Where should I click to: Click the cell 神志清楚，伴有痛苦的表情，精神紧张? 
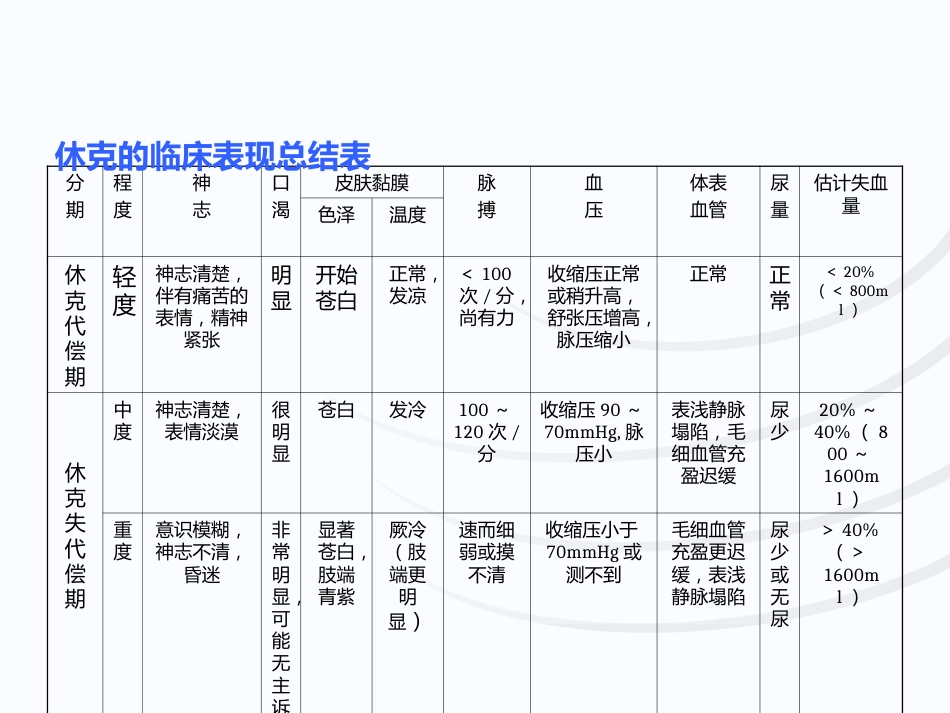(202, 325)
